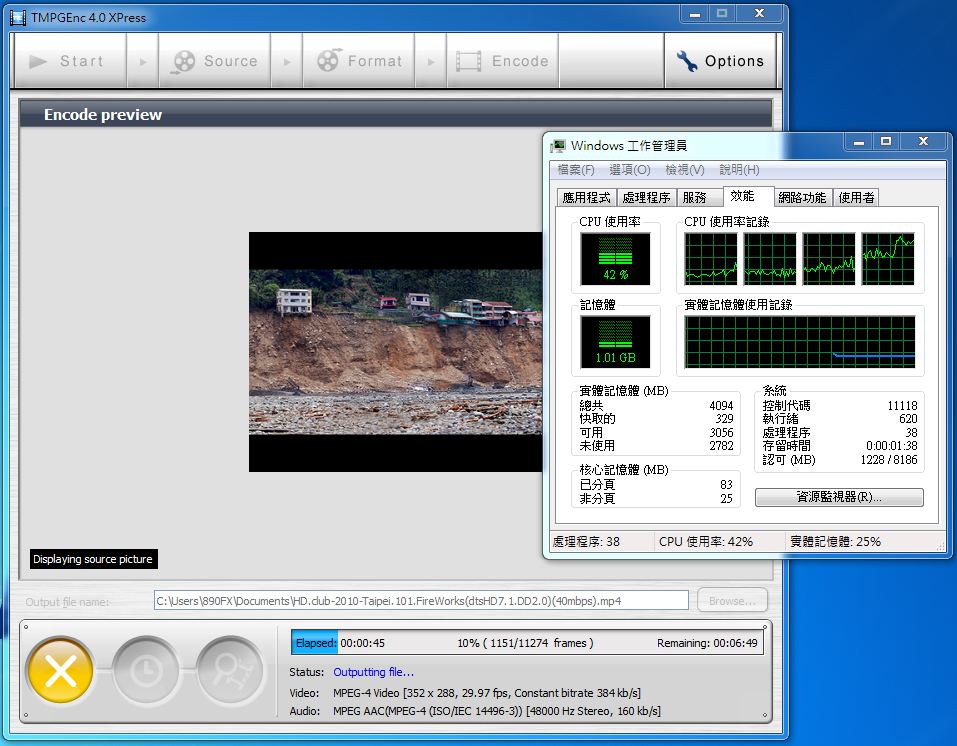Select the Encode stage button
The width and height of the screenshot is (957, 746).
click(x=503, y=61)
